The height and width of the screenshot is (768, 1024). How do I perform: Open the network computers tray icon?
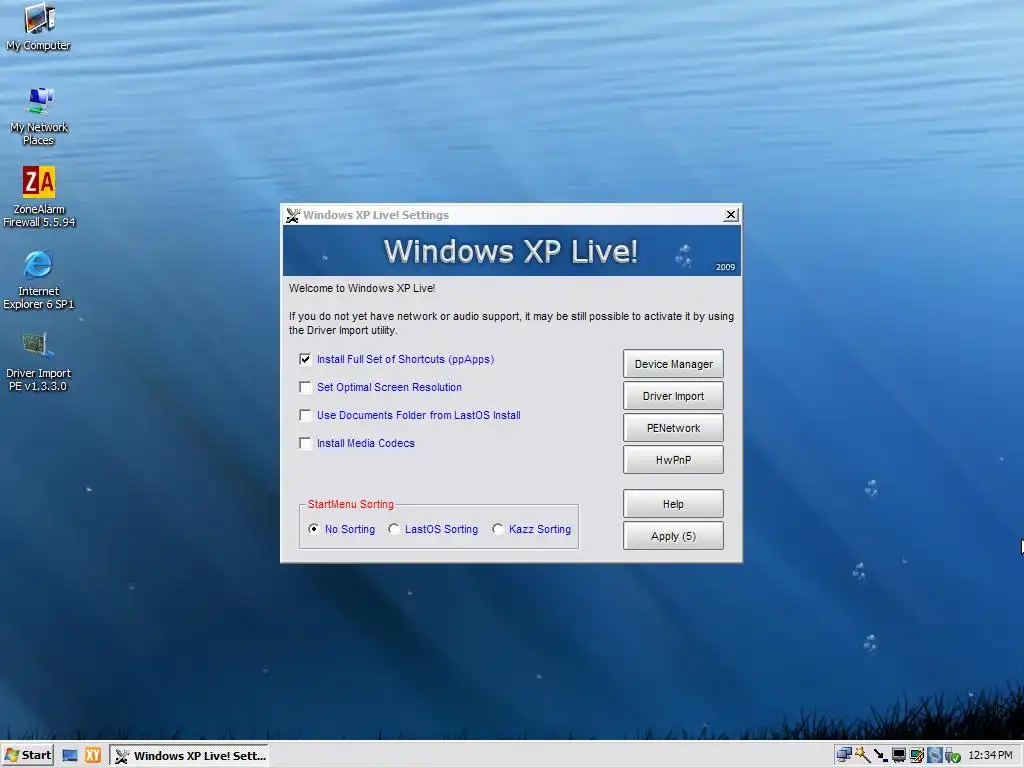pyautogui.click(x=844, y=755)
